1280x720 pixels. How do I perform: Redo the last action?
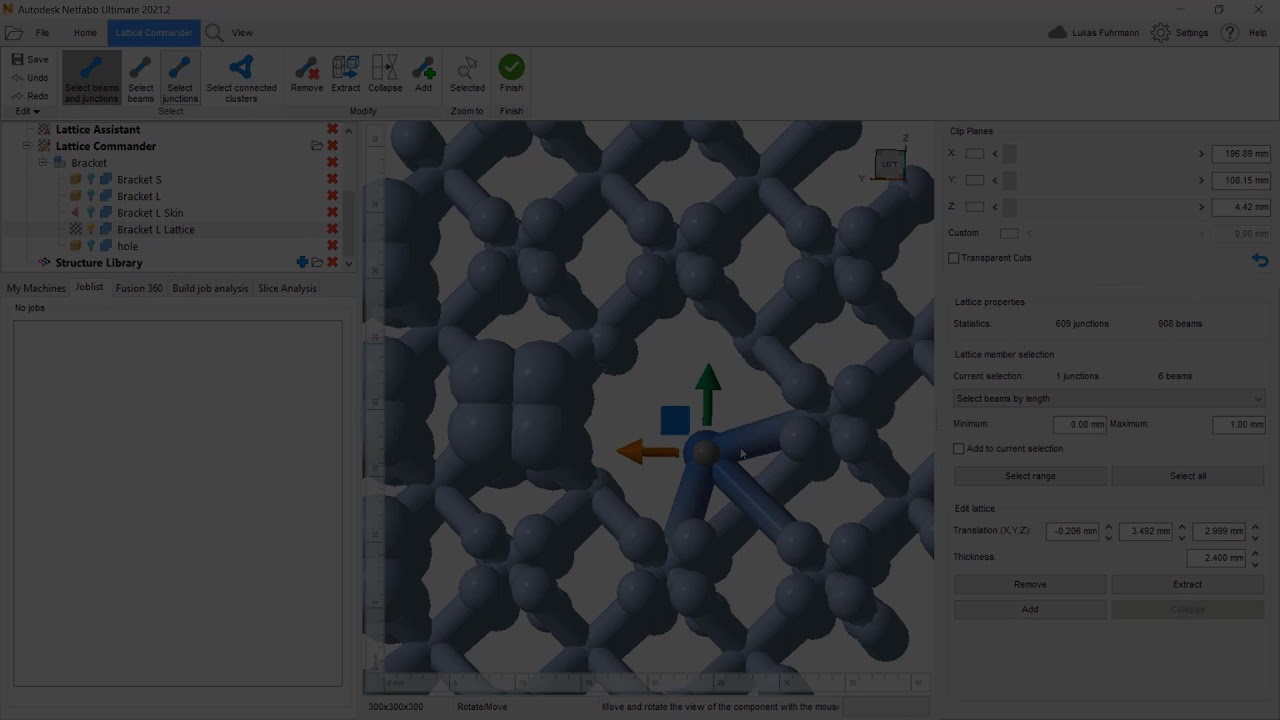click(x=30, y=96)
